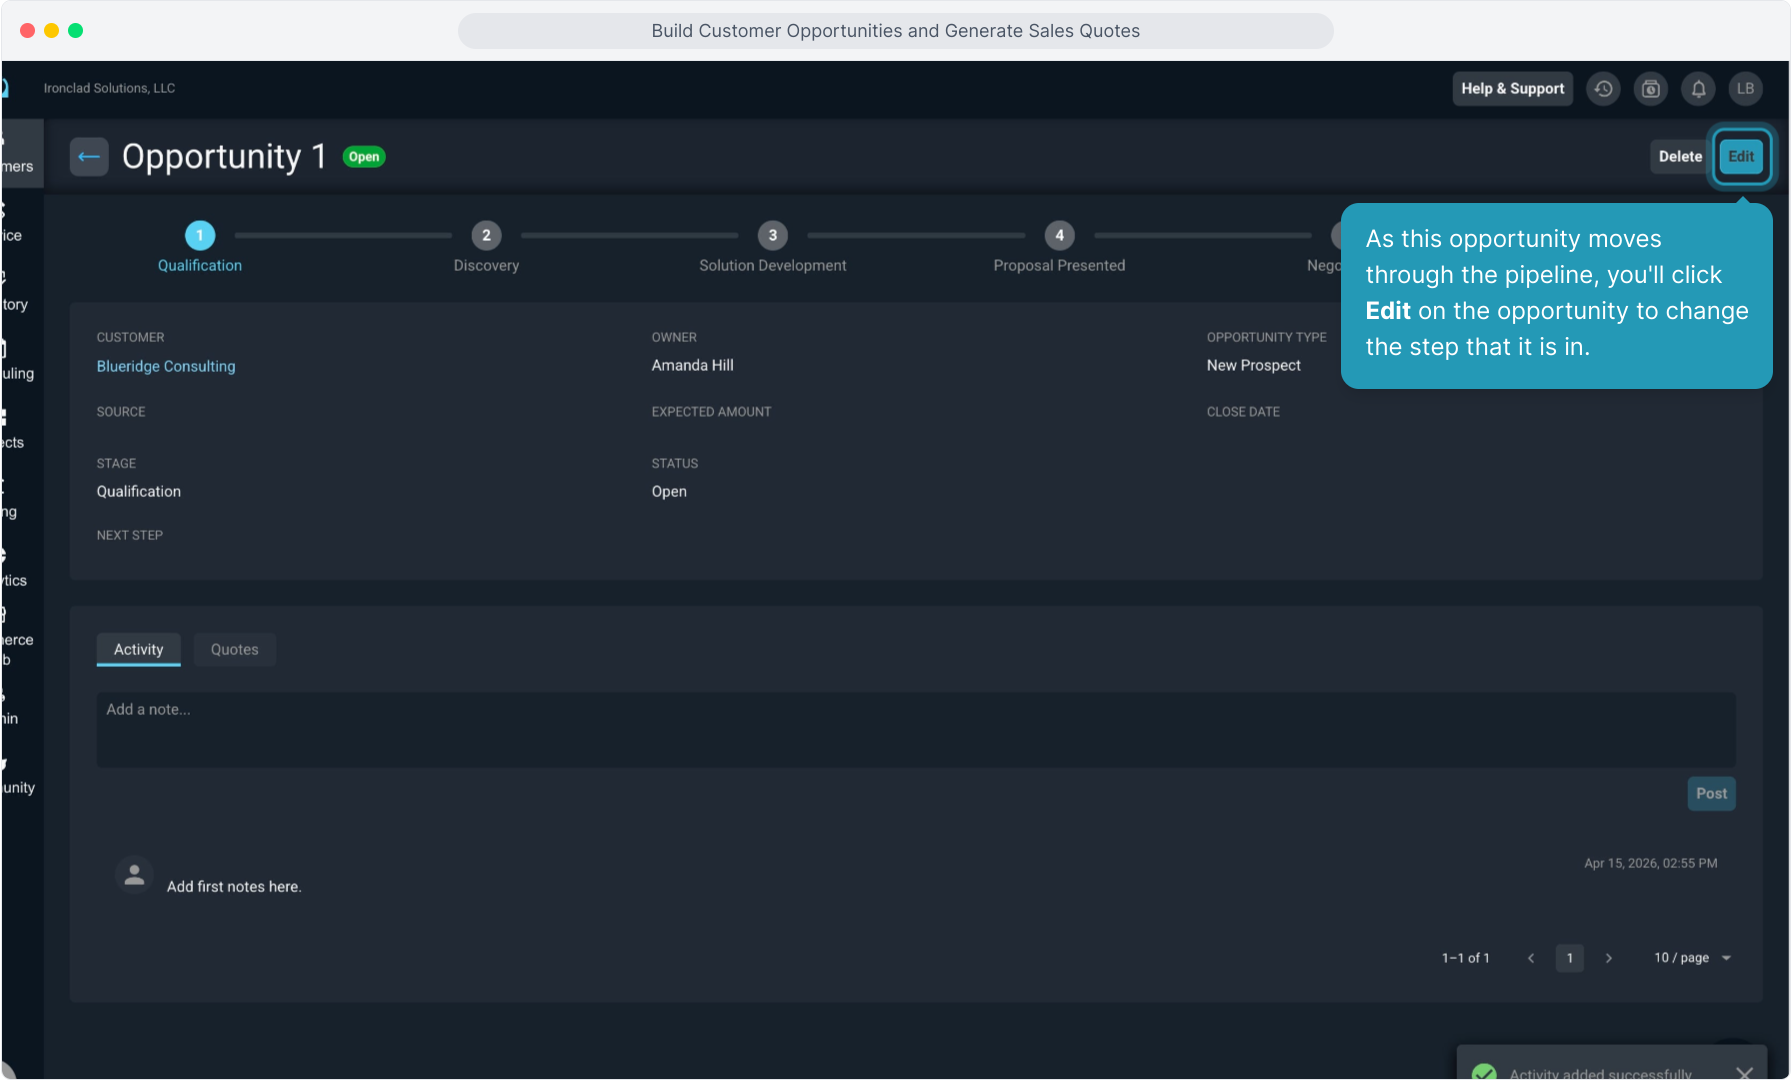
Task: Click the timer icon in top bar
Action: coord(1651,89)
